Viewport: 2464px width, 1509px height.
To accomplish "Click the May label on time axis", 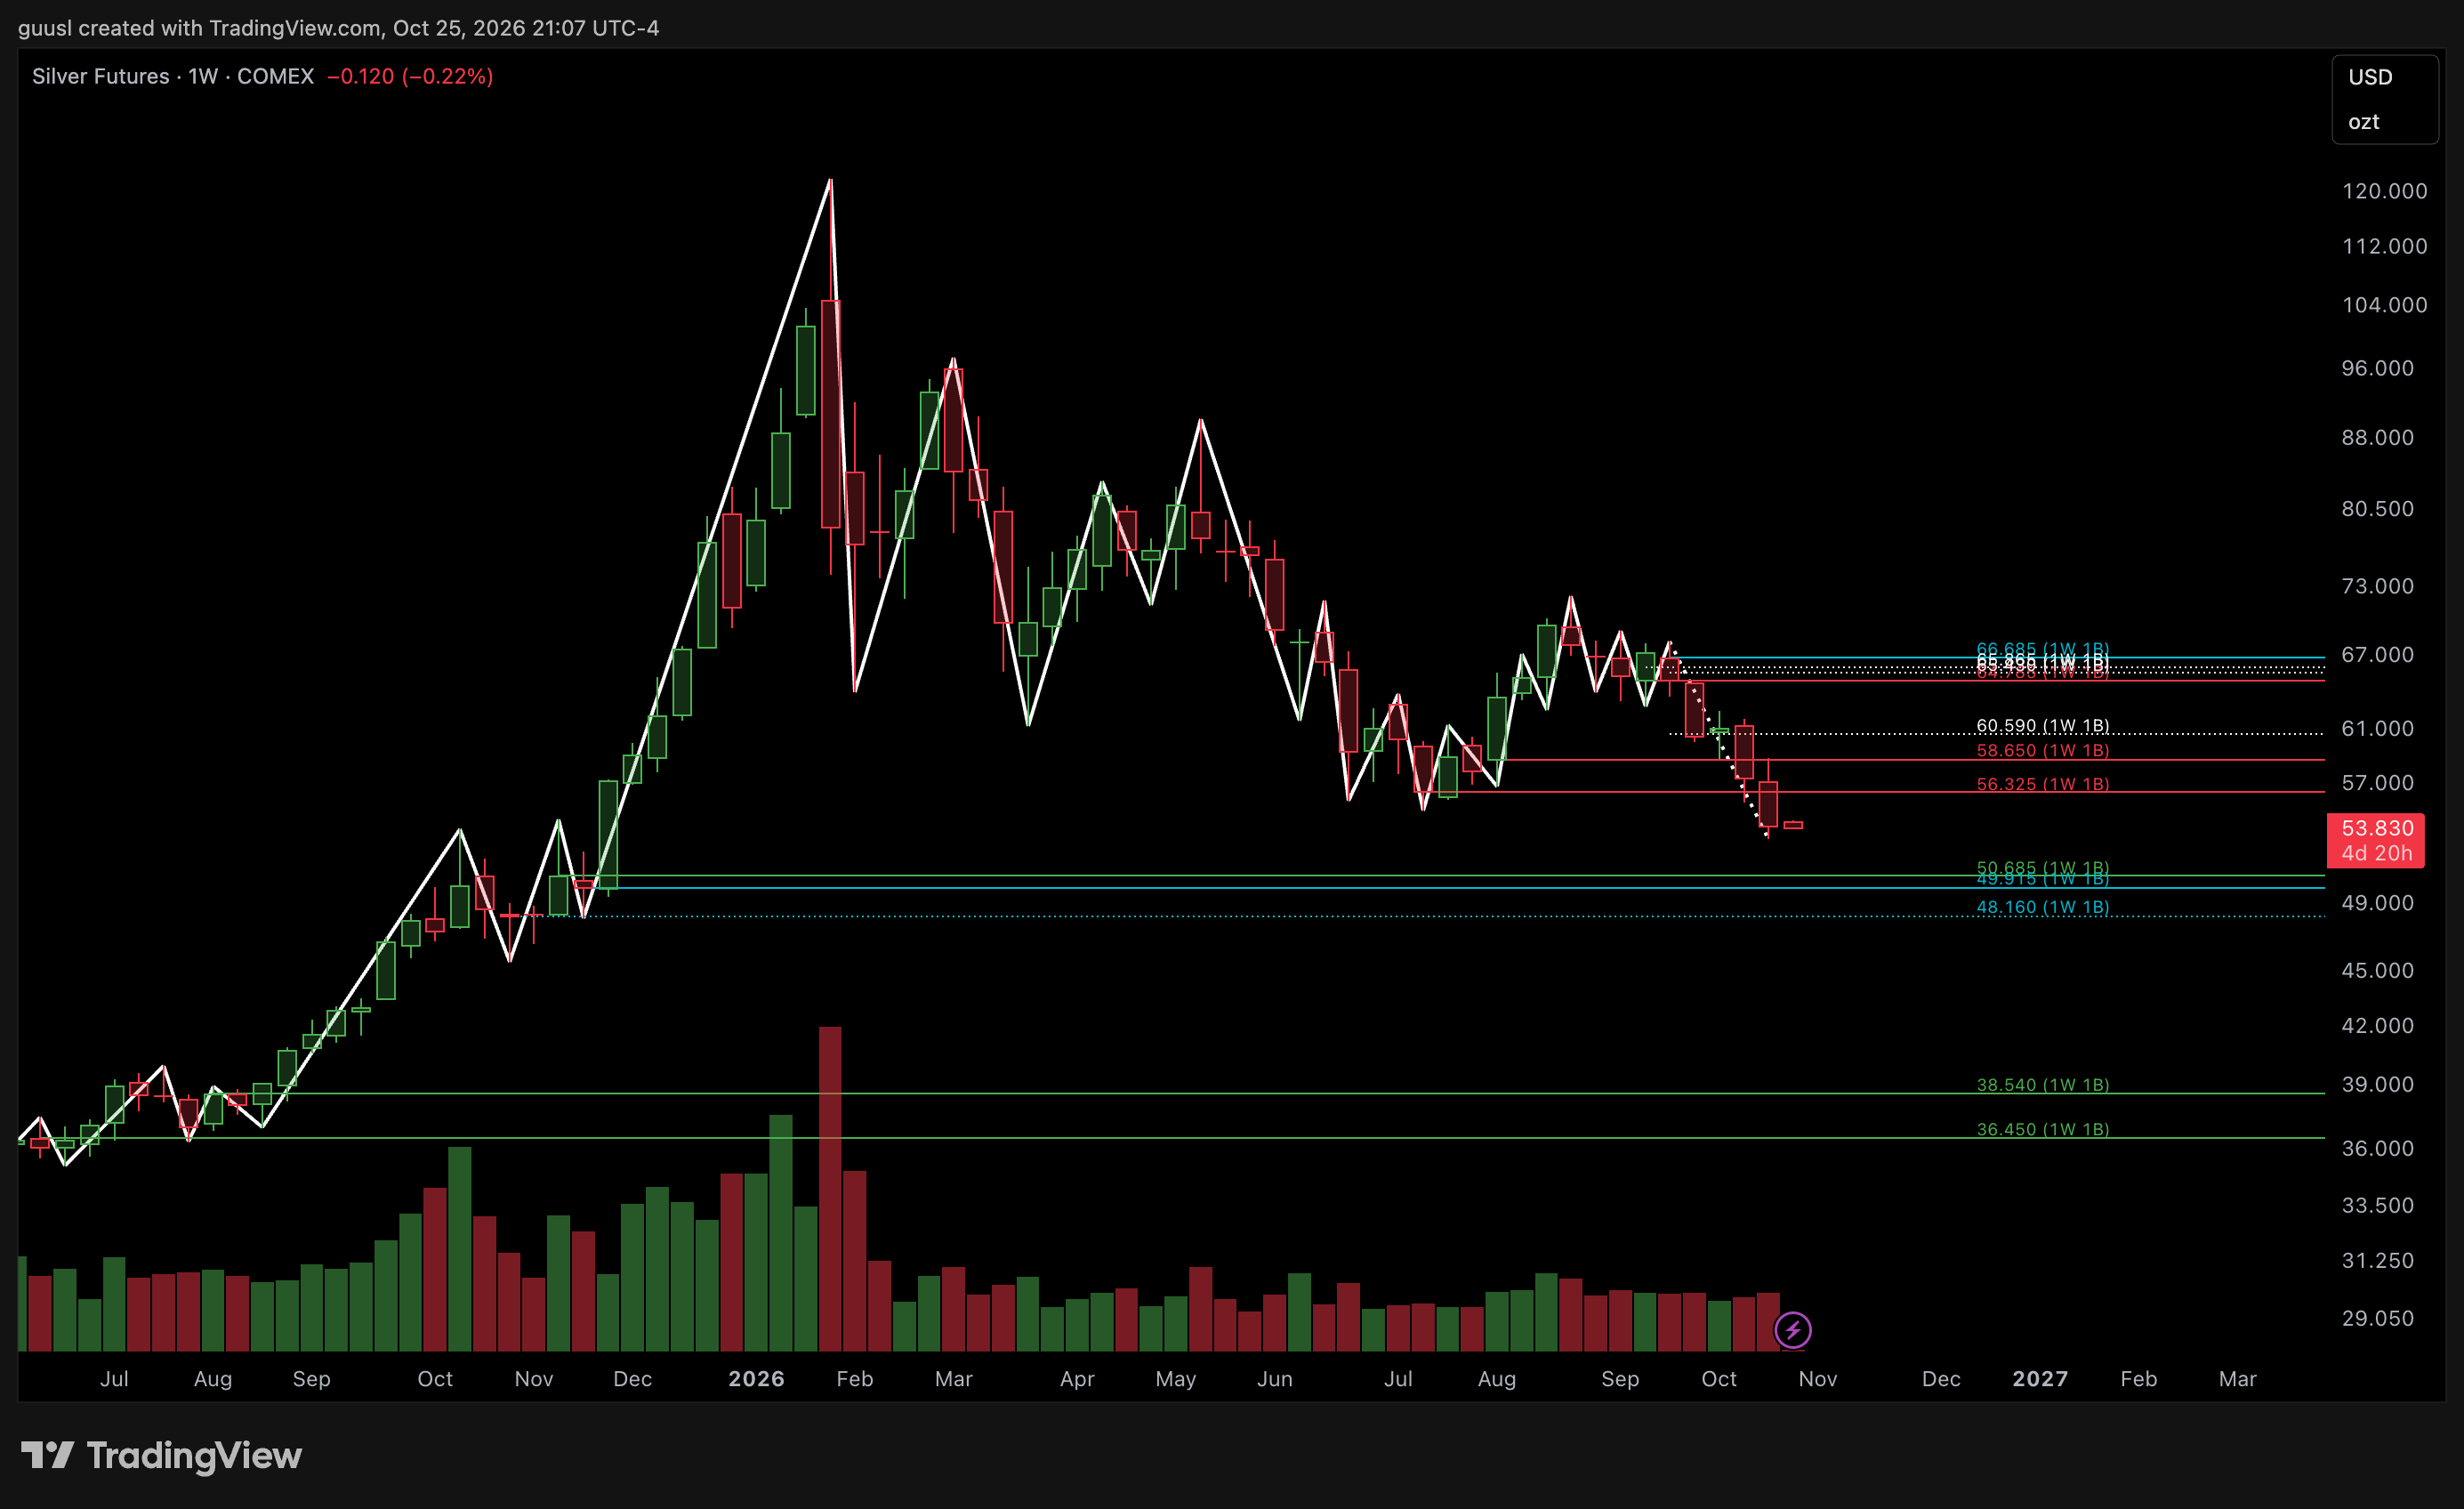I will 1175,1379.
